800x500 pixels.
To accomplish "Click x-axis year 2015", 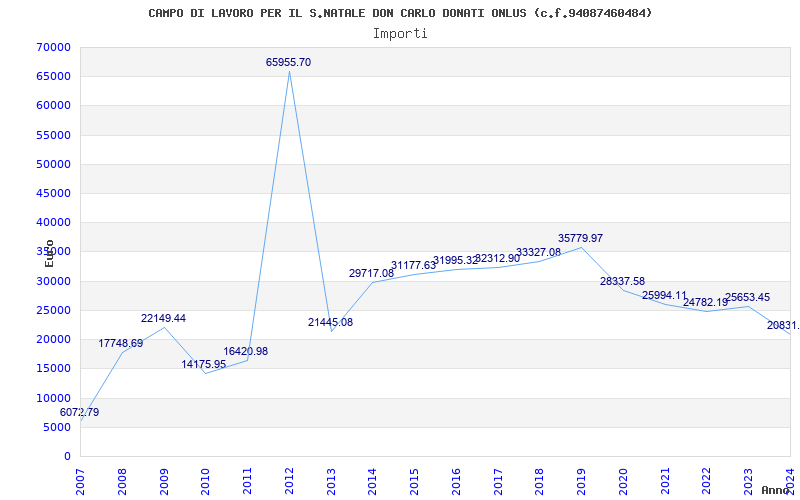I will (x=414, y=482).
